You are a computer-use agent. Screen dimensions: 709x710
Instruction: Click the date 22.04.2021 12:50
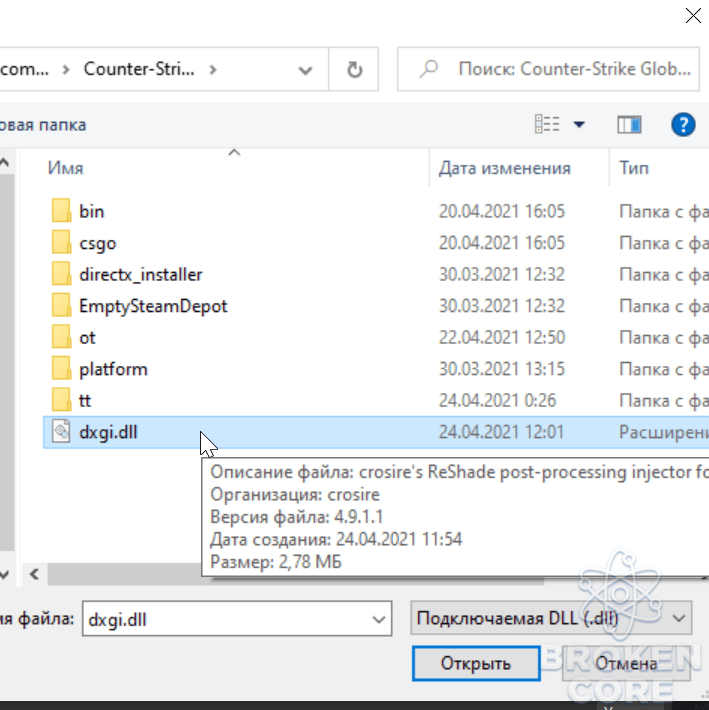pos(502,337)
